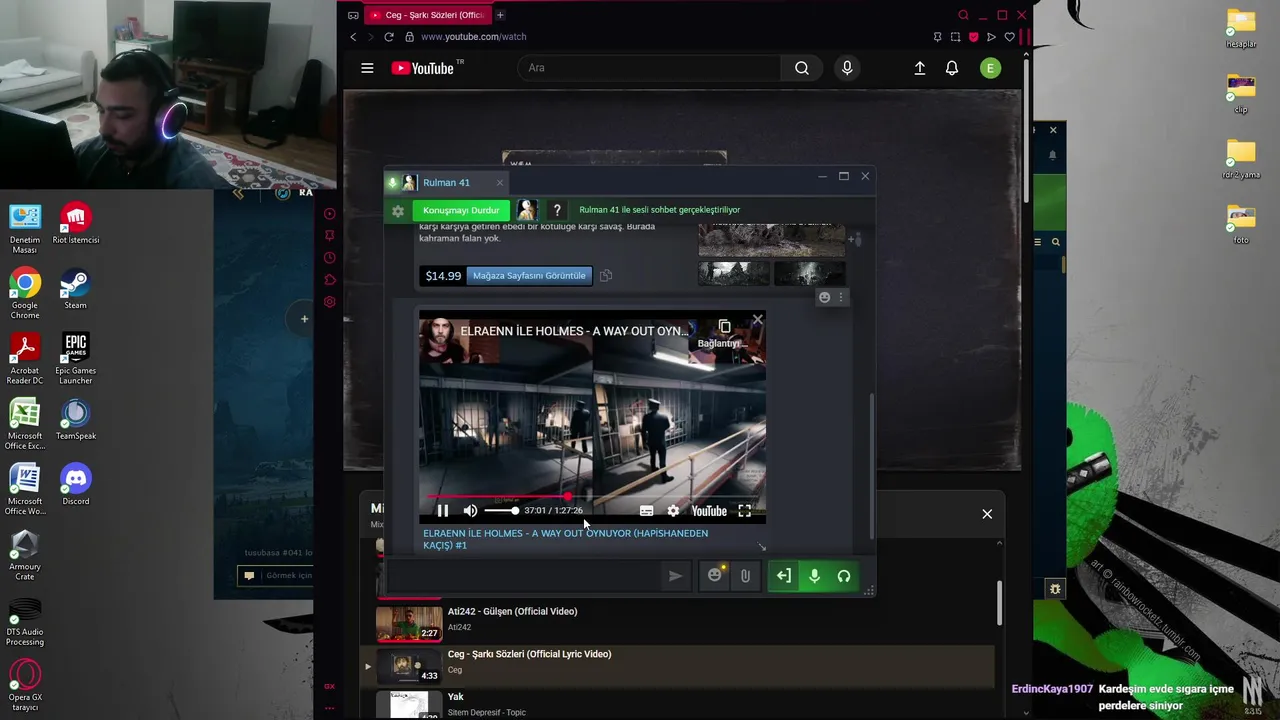The image size is (1280, 720).
Task: Open embedded video player settings gear
Action: (673, 511)
